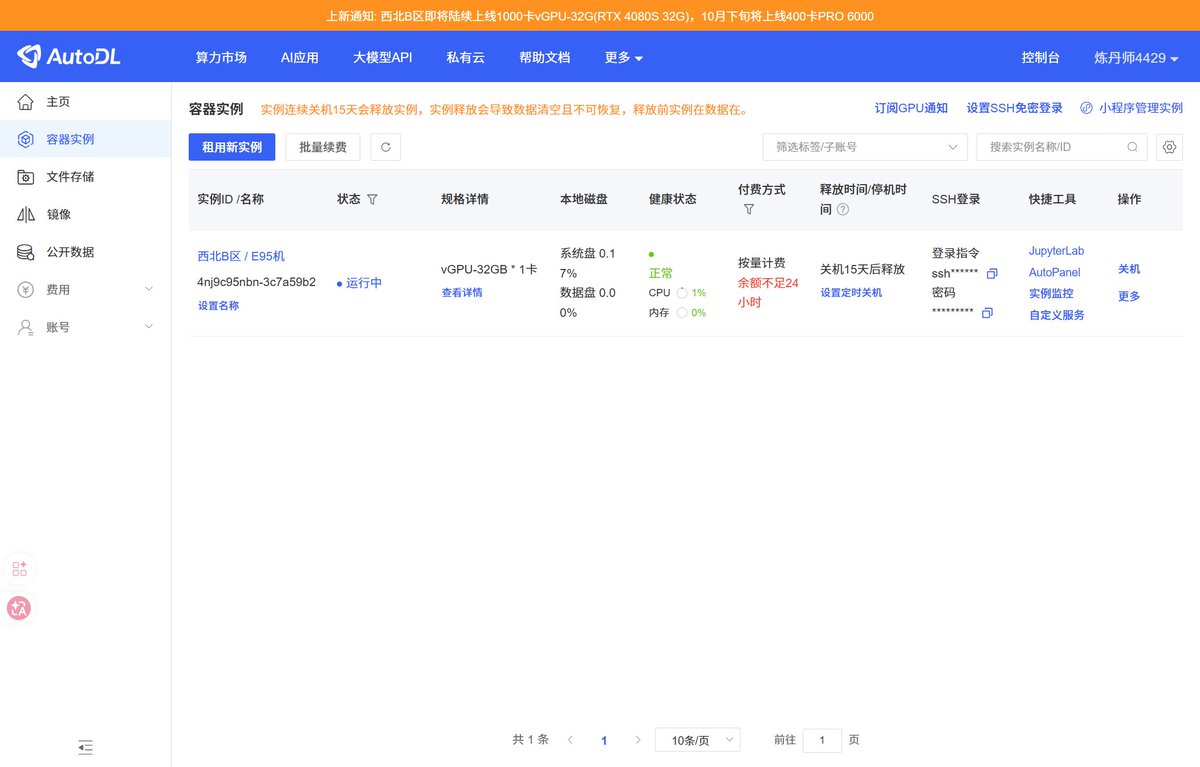Click 关机 to shut down the instance
This screenshot has width=1200, height=767.
[x=1129, y=269]
